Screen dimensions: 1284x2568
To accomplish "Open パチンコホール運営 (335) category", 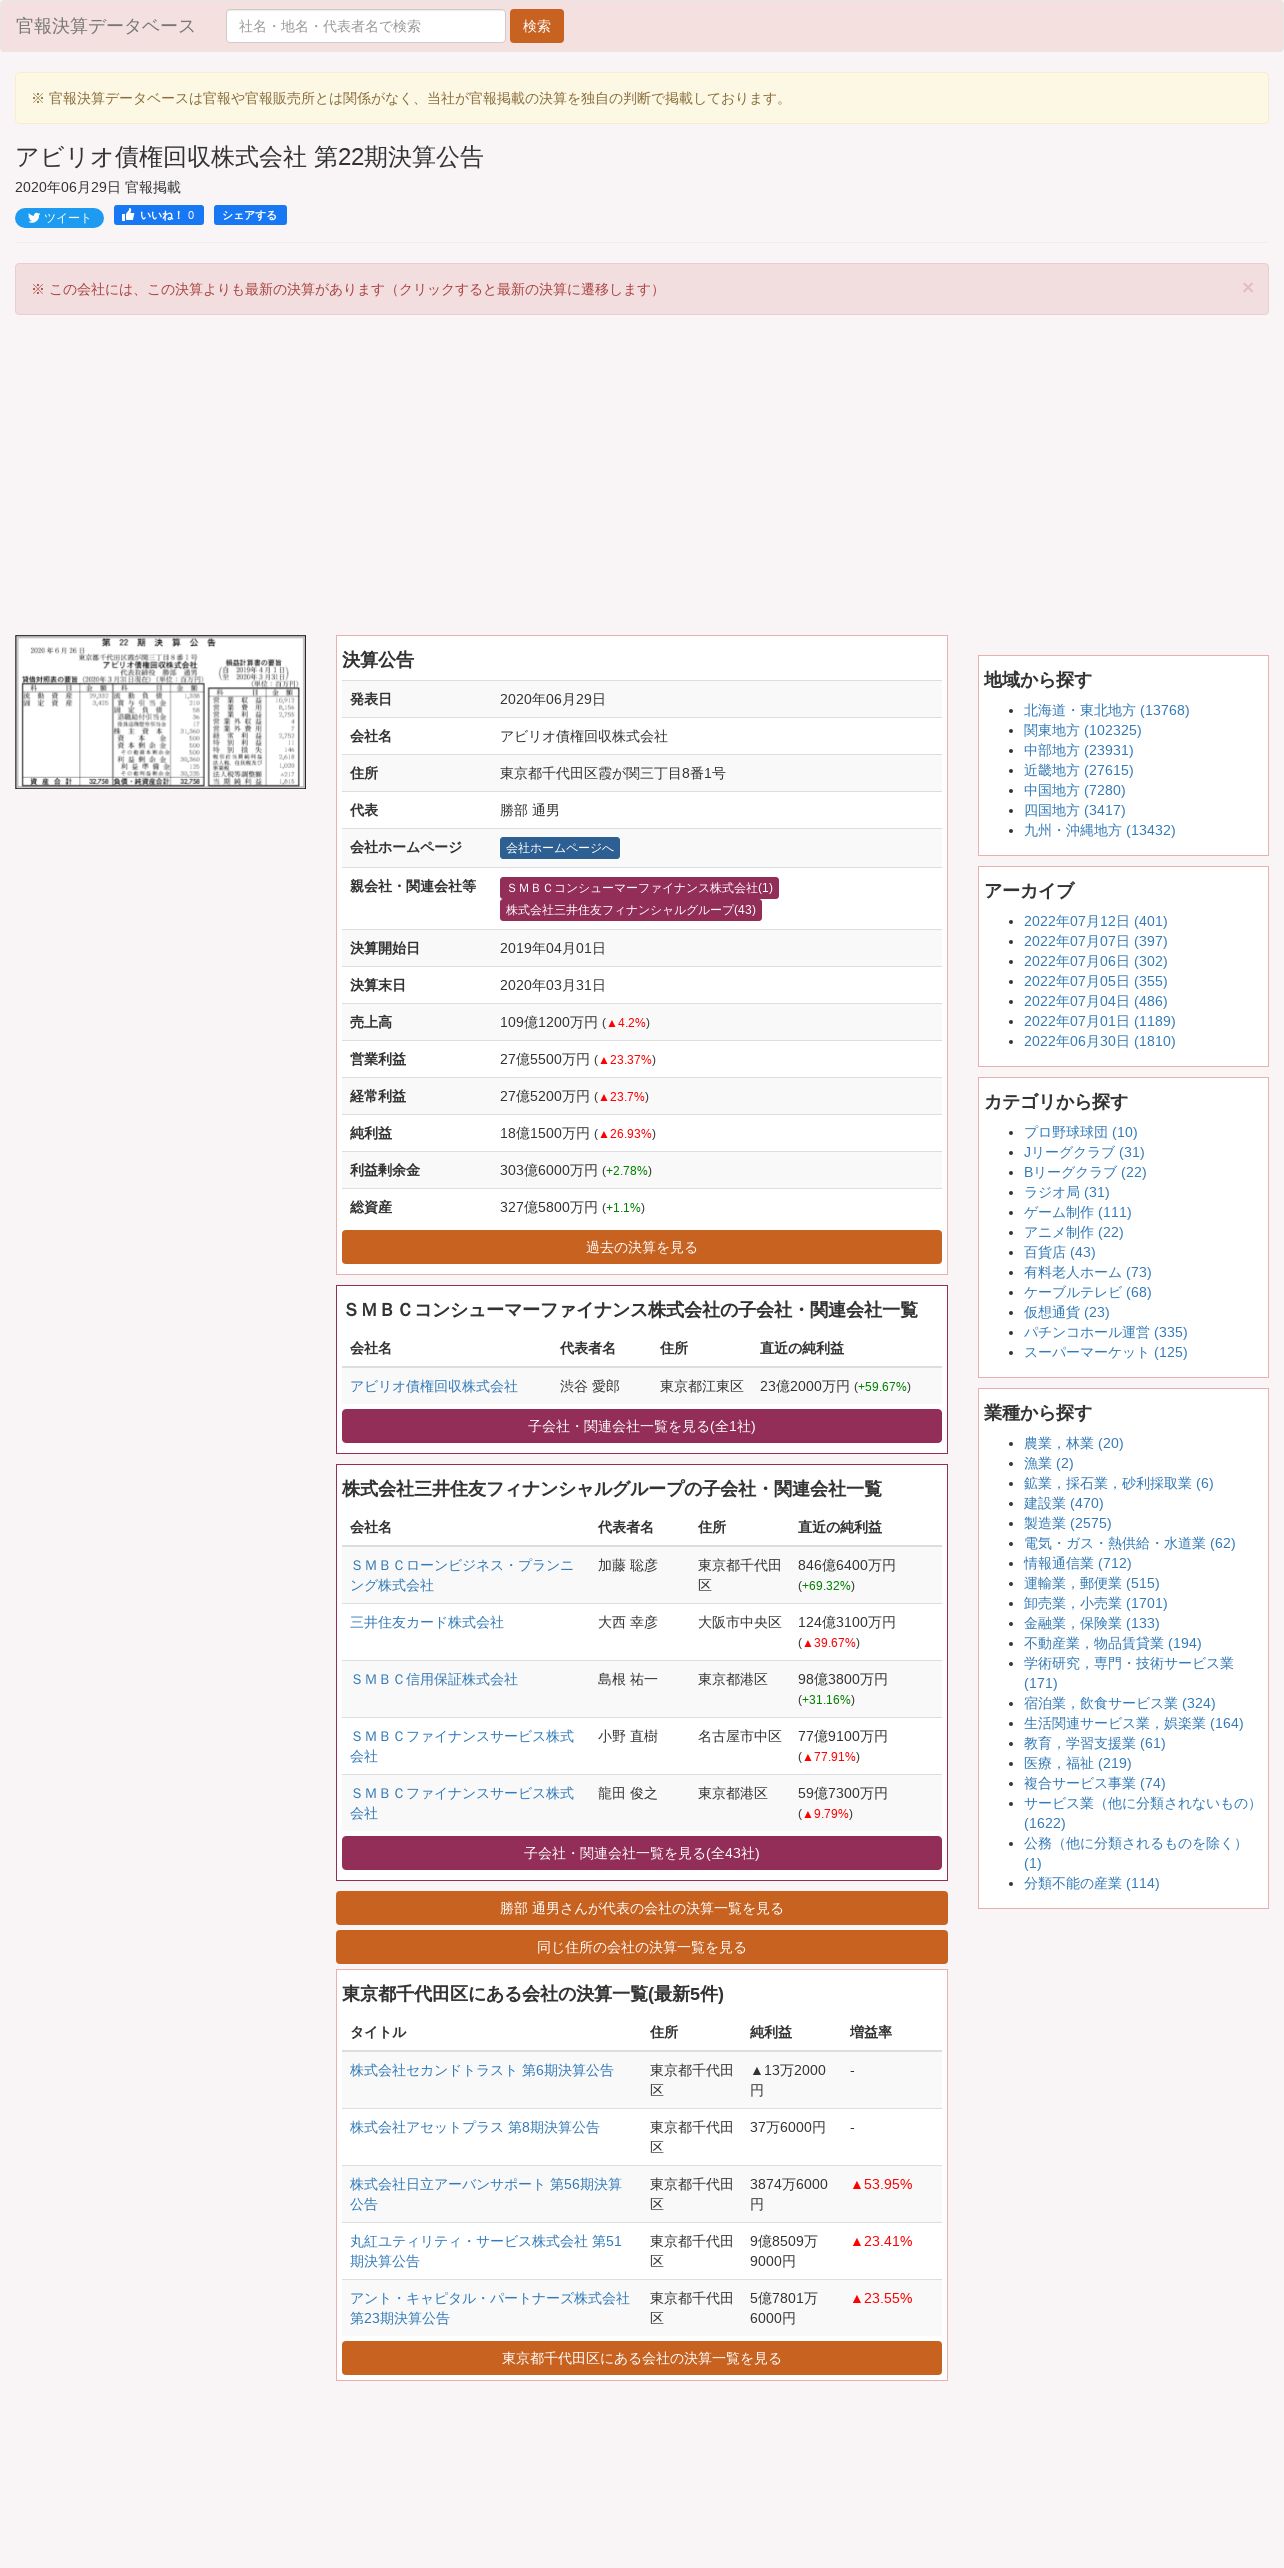I will click(1105, 1332).
